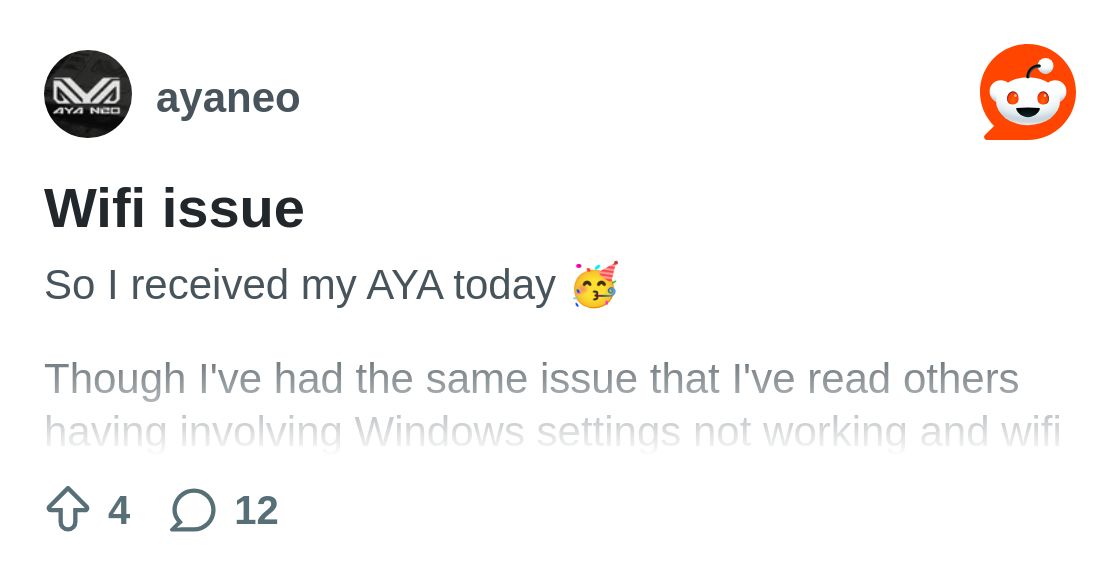The width and height of the screenshot is (1120, 584).
Task: Click "So I received my AYA today" text
Action: tap(300, 285)
